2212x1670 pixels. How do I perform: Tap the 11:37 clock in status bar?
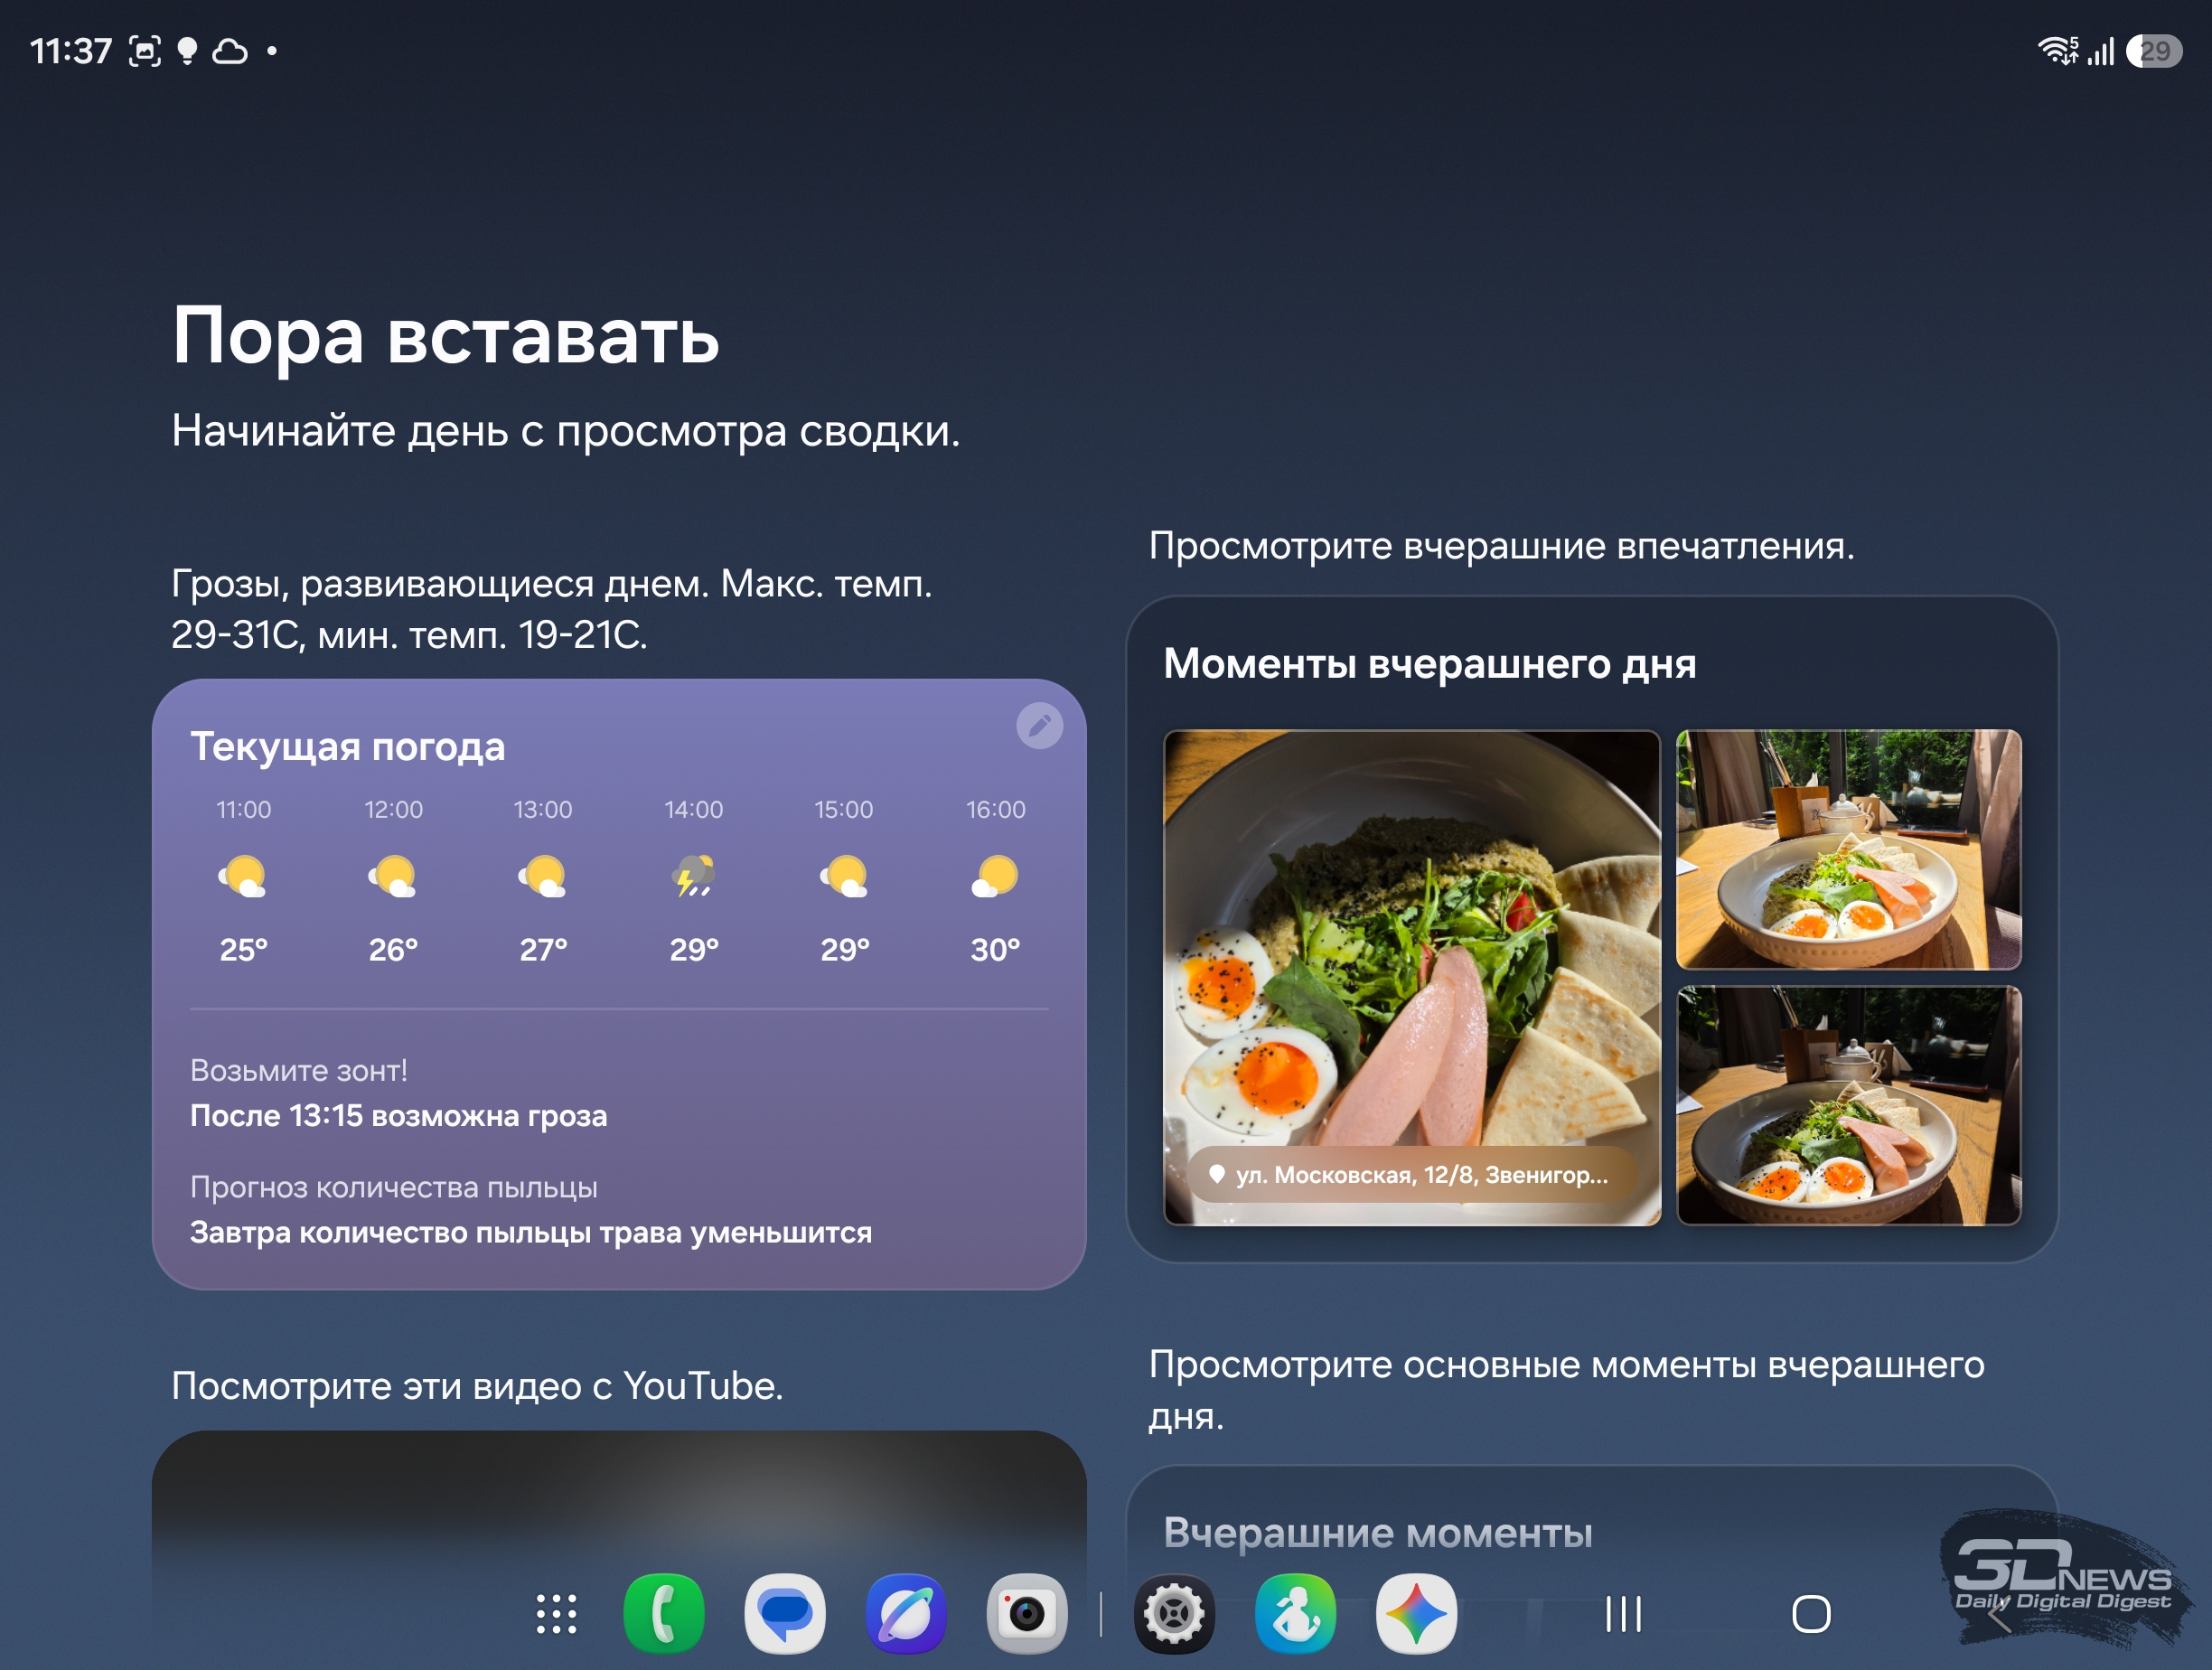click(x=70, y=51)
